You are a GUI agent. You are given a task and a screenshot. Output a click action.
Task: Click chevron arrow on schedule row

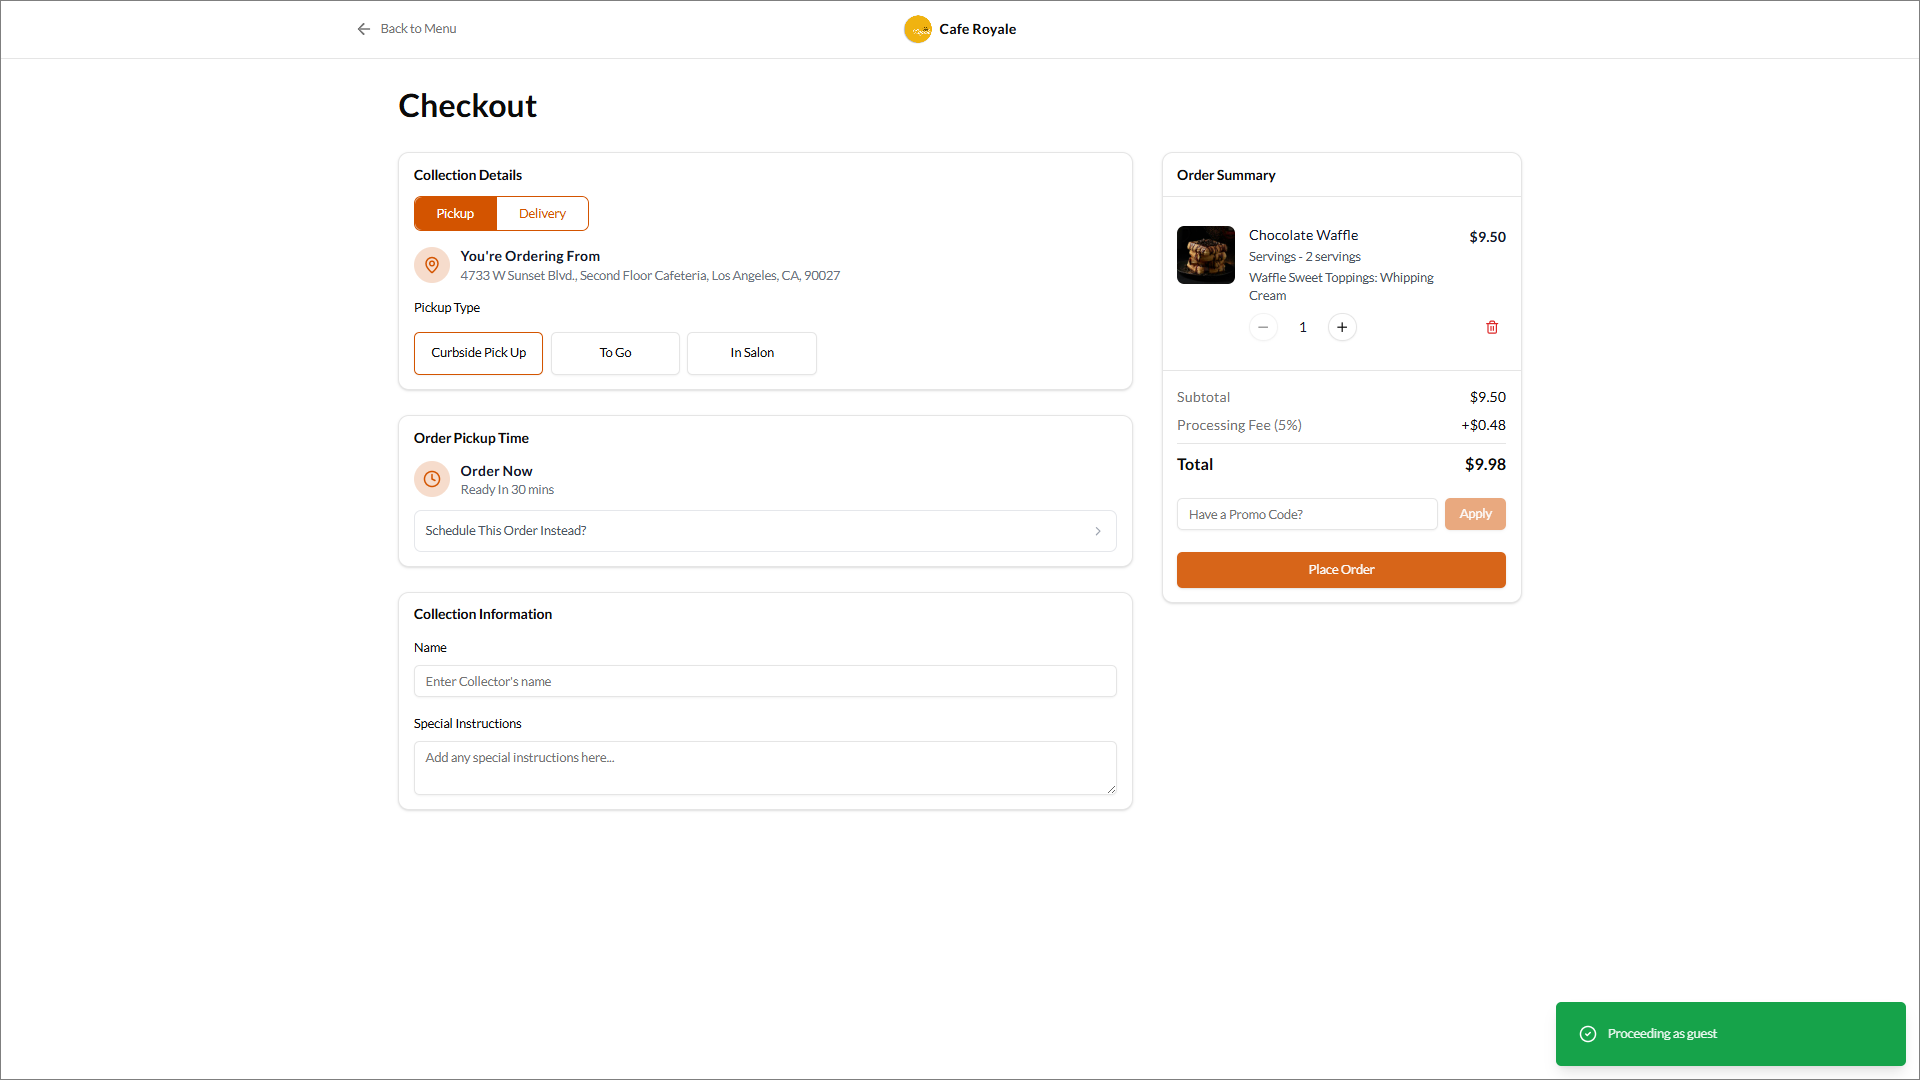[x=1098, y=531]
